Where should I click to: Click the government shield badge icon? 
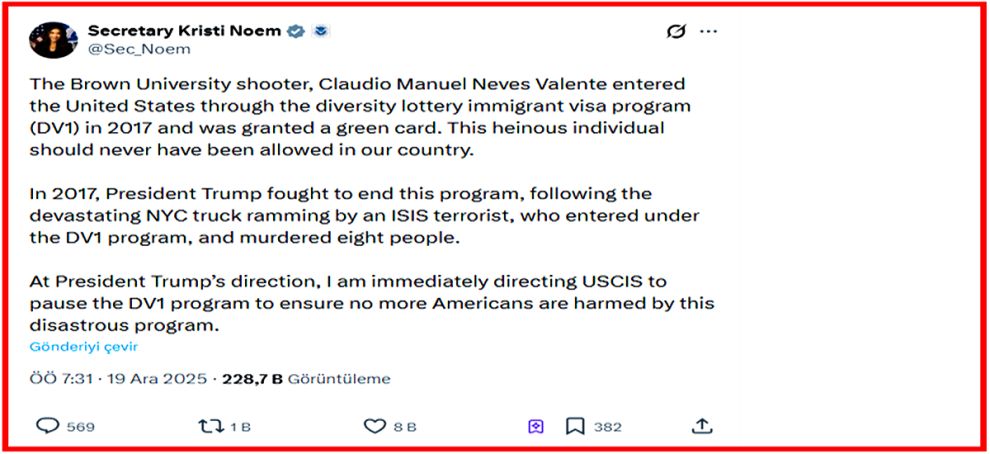pos(320,31)
